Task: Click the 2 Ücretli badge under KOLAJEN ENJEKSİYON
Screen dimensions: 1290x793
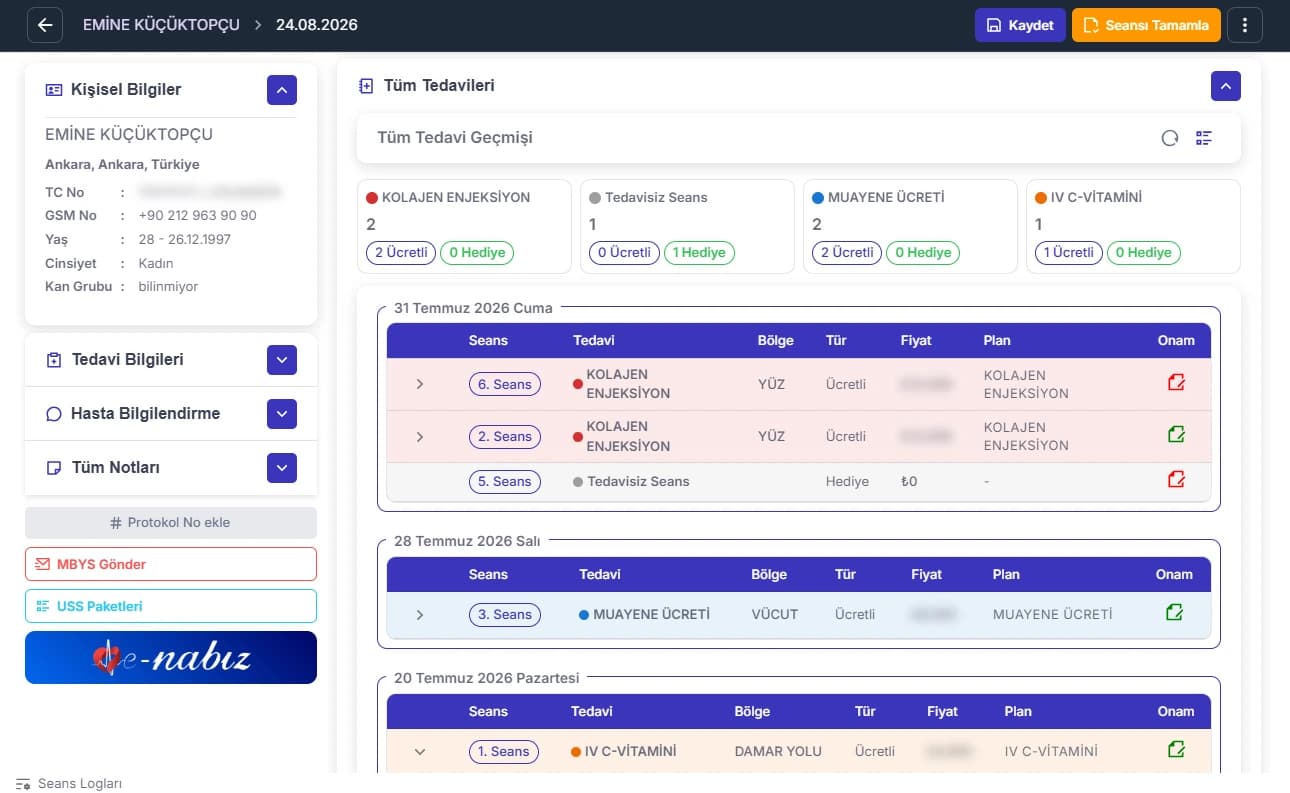Action: tap(401, 253)
